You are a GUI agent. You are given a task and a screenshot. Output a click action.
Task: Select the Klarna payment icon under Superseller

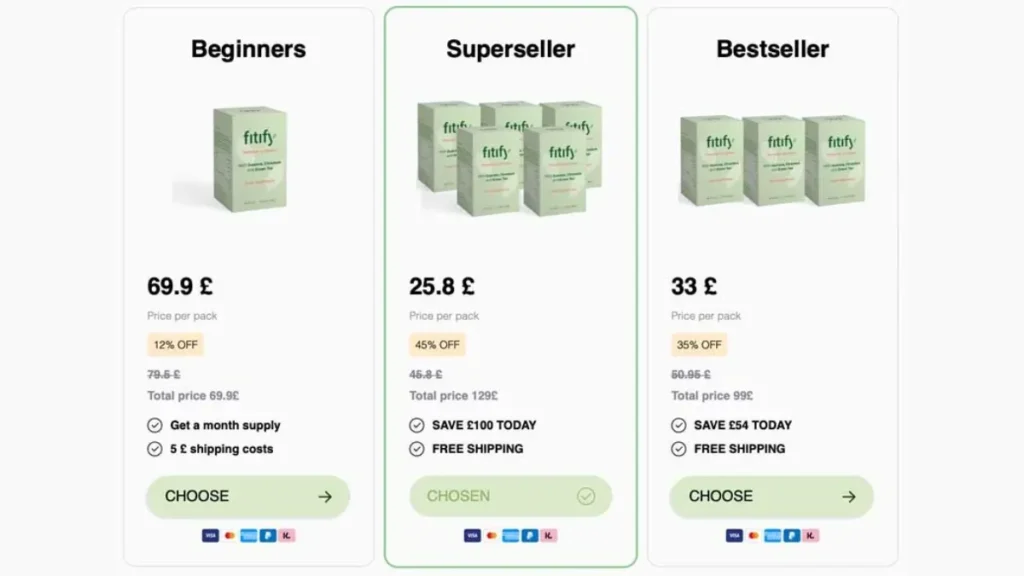pyautogui.click(x=547, y=535)
